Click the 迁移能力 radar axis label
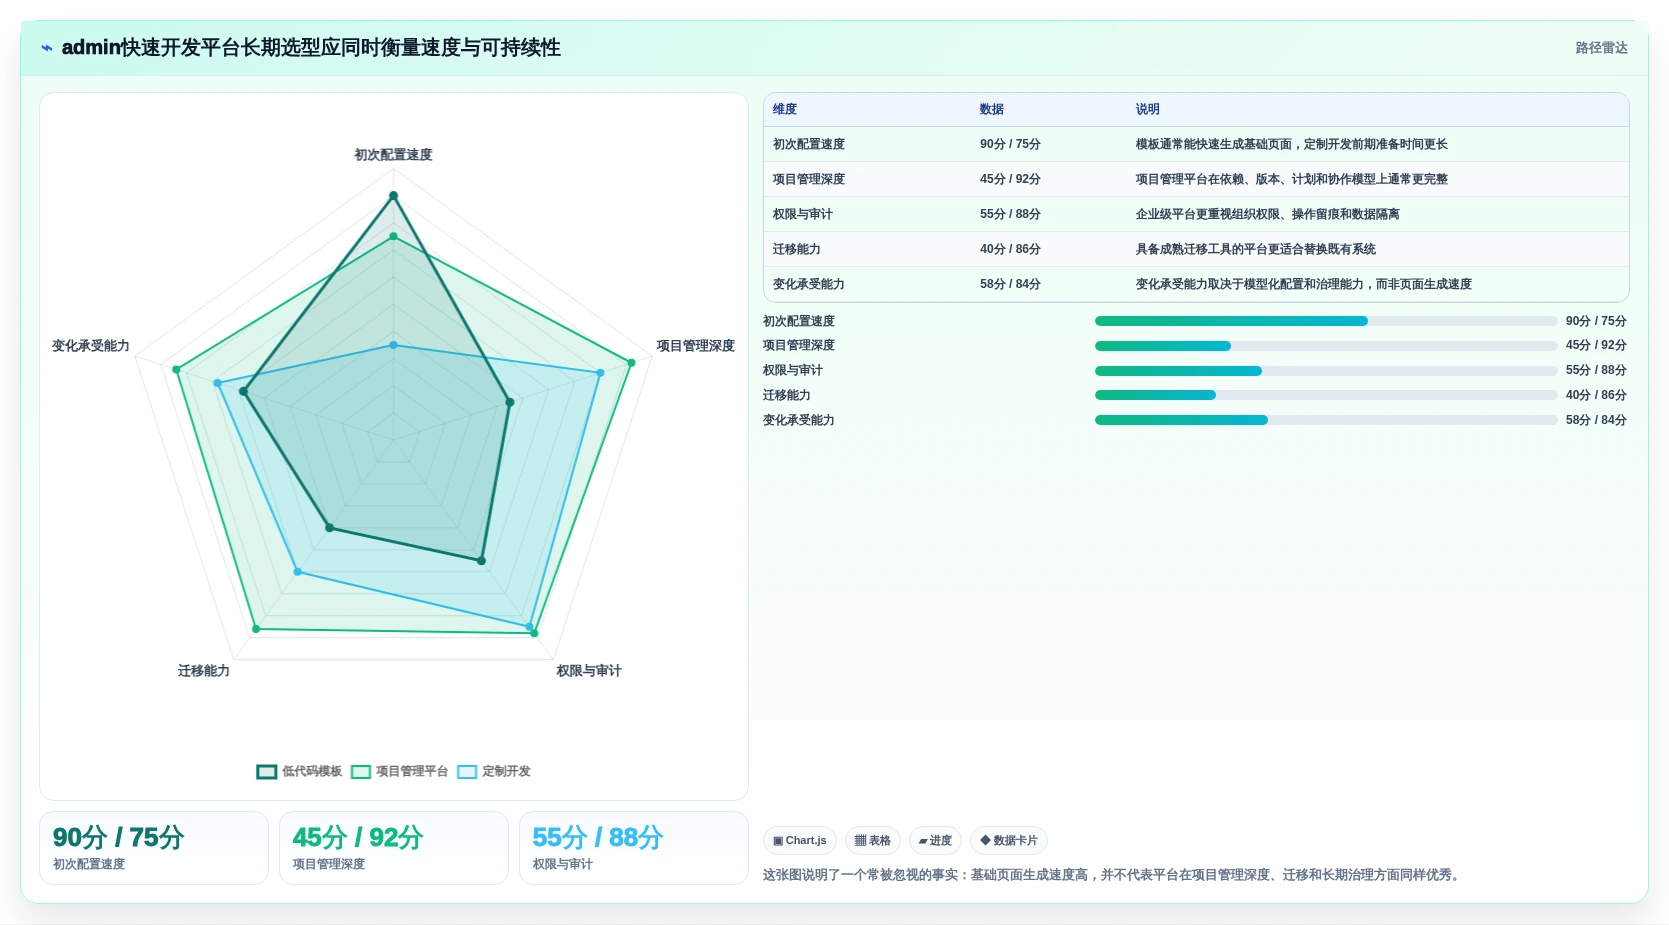Image resolution: width=1669 pixels, height=925 pixels. pyautogui.click(x=204, y=671)
